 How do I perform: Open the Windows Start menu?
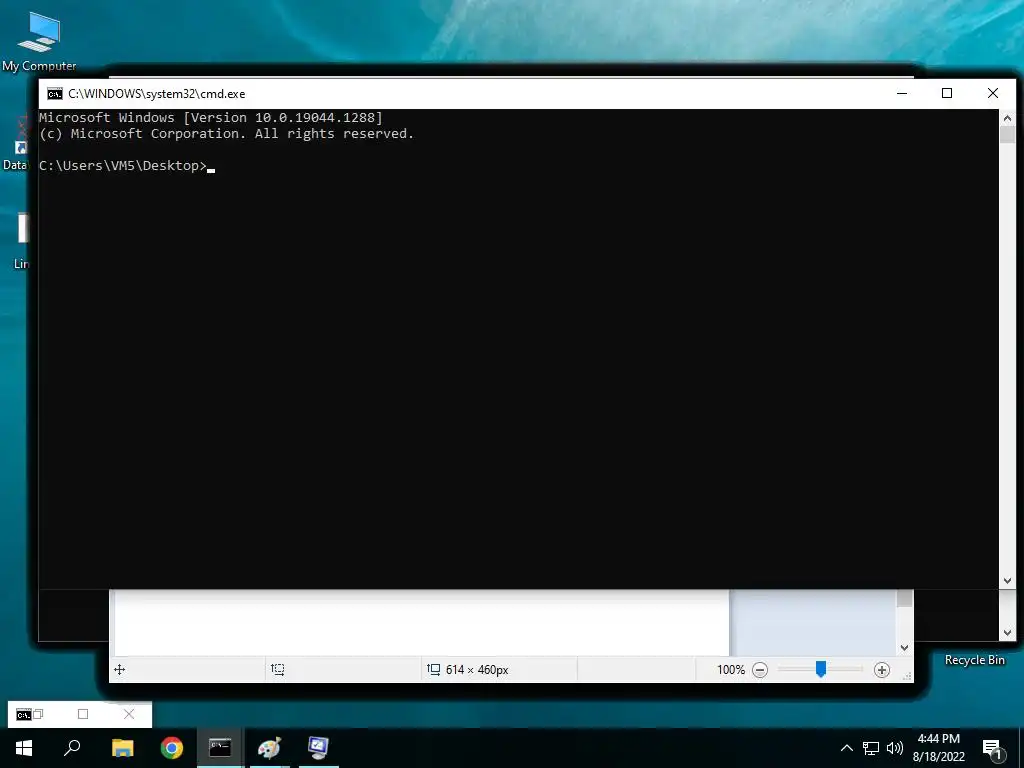pyautogui.click(x=24, y=748)
